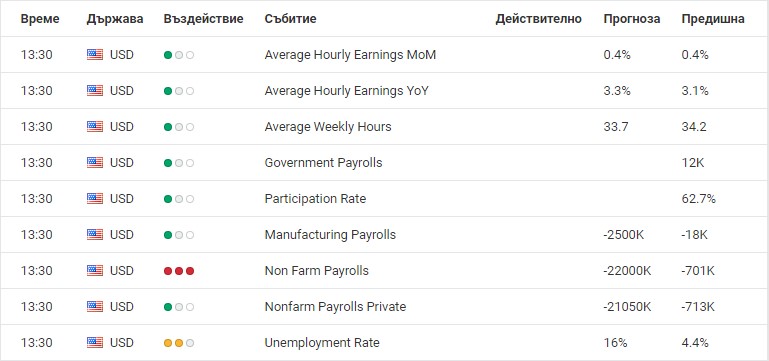769x361 pixels.
Task: Sort by Време column header
Action: [x=40, y=19]
